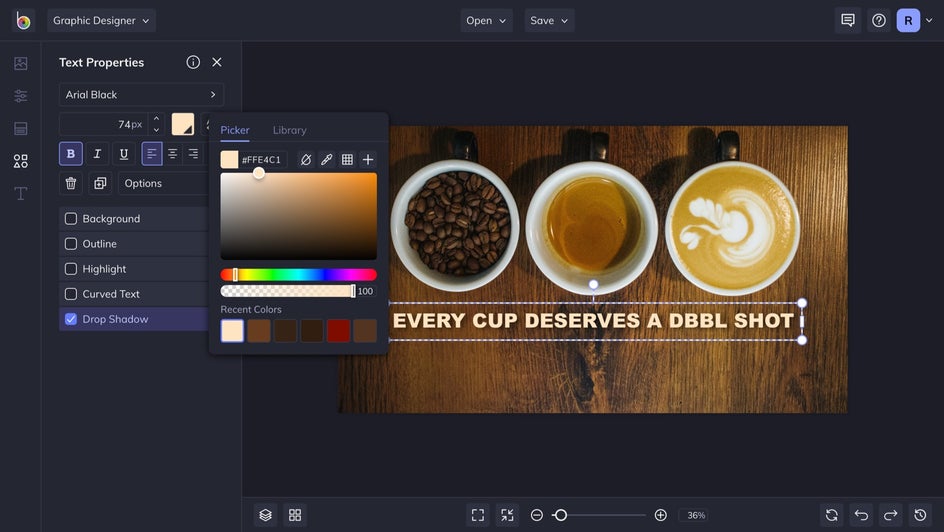This screenshot has height=532, width=944.
Task: Zoom out with the minus icon
Action: click(x=536, y=515)
